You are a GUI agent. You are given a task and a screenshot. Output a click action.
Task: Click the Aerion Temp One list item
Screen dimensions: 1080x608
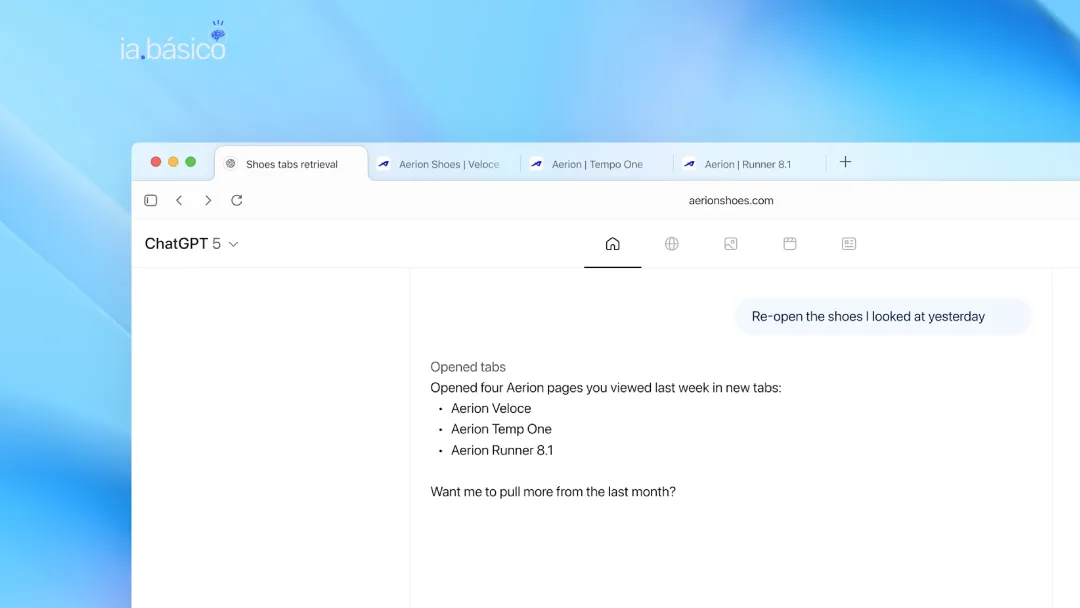point(501,429)
